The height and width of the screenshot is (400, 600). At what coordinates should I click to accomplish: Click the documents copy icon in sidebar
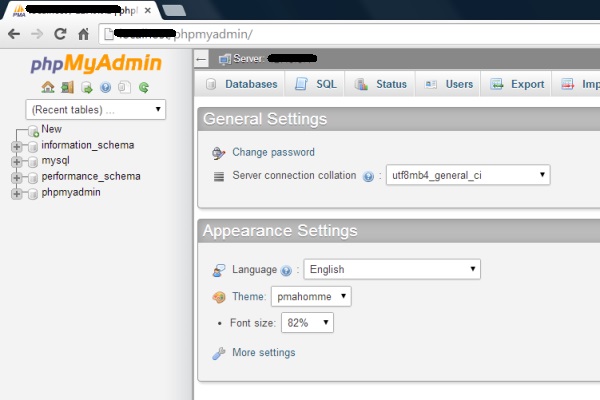point(124,87)
